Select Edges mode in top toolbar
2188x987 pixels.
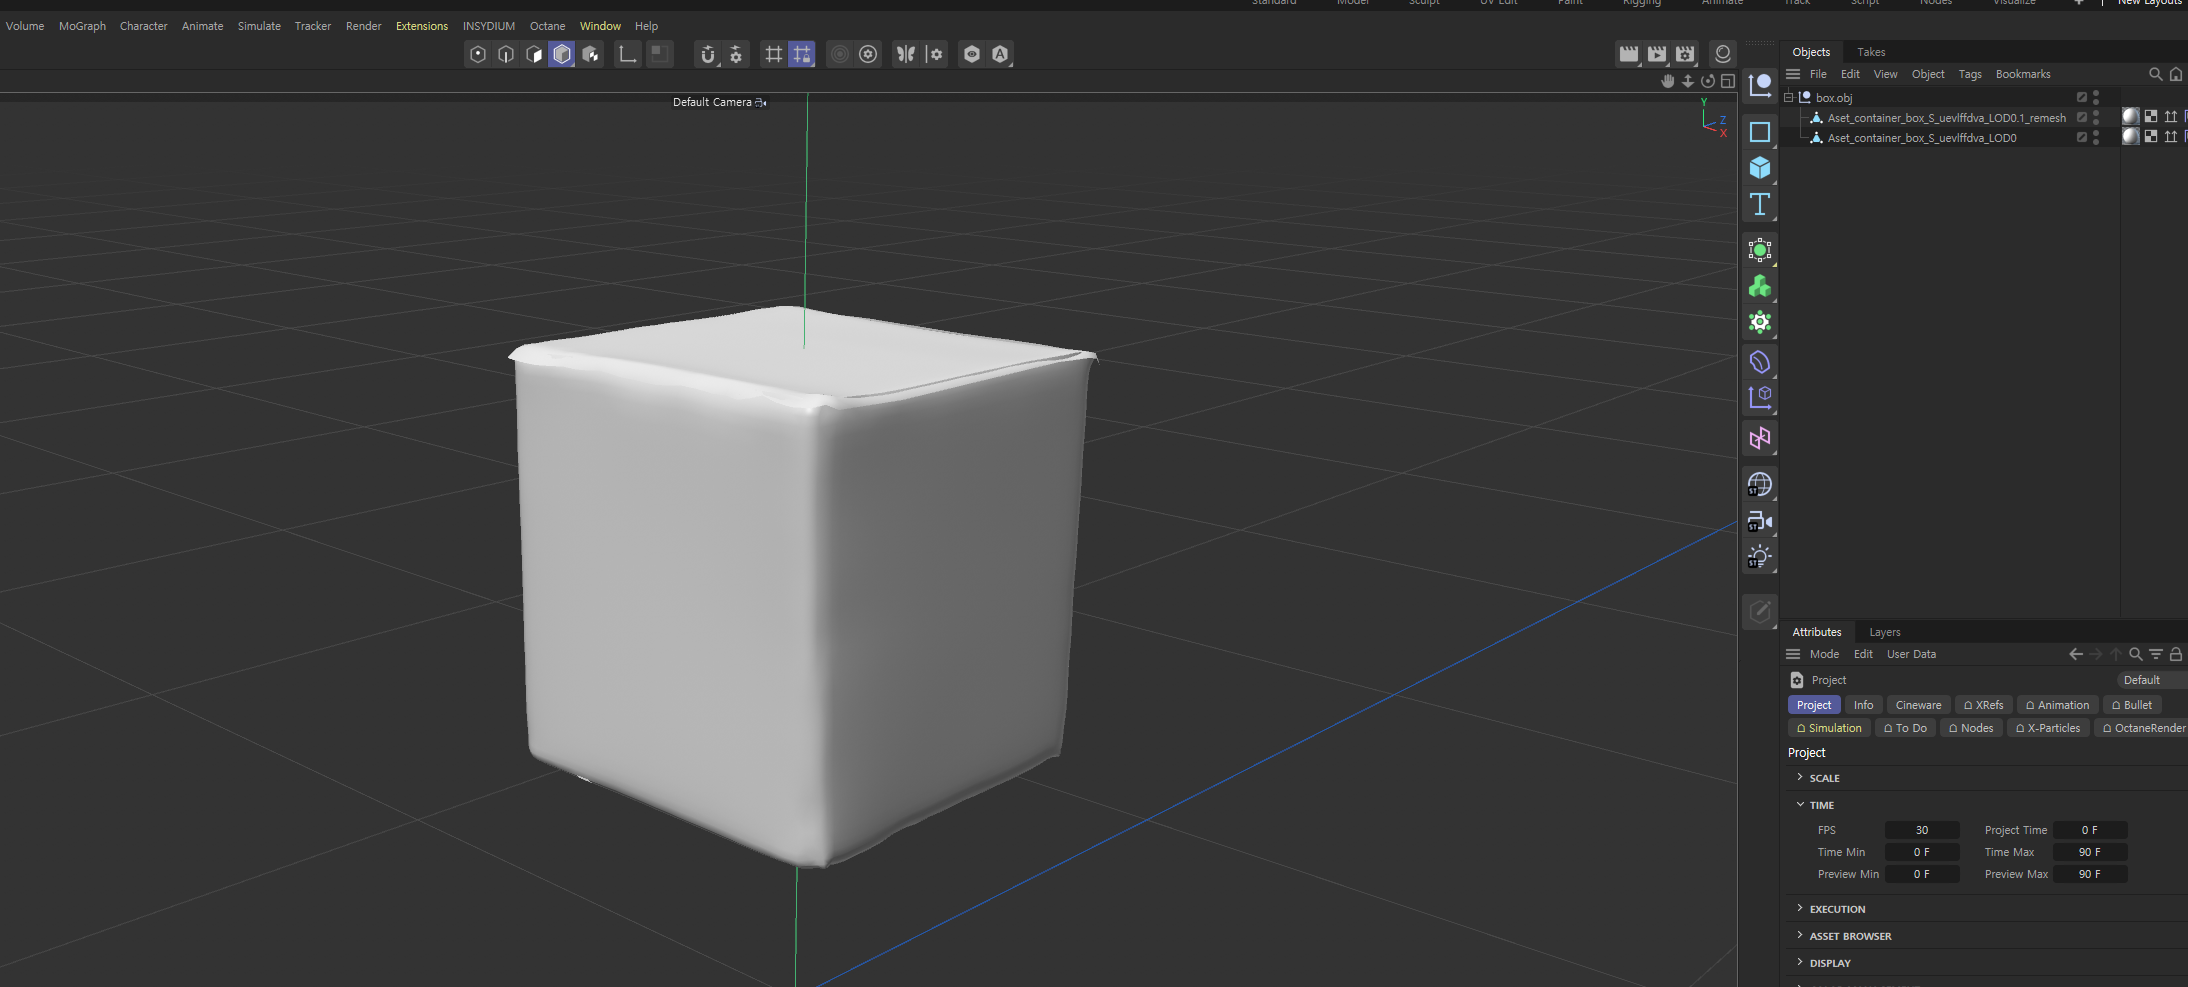pyautogui.click(x=506, y=54)
